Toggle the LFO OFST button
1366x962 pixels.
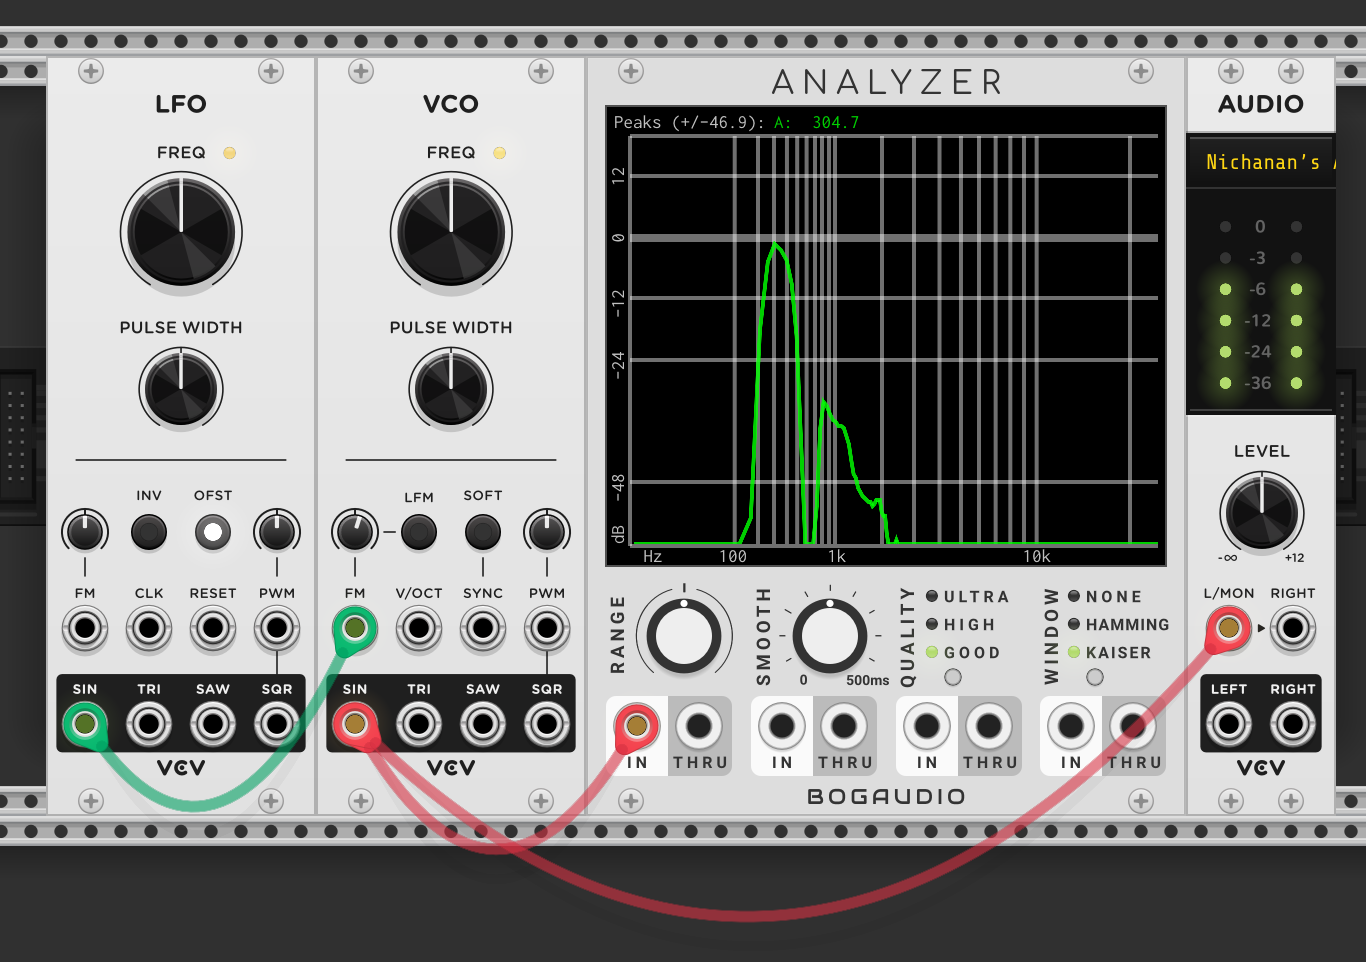point(213,532)
